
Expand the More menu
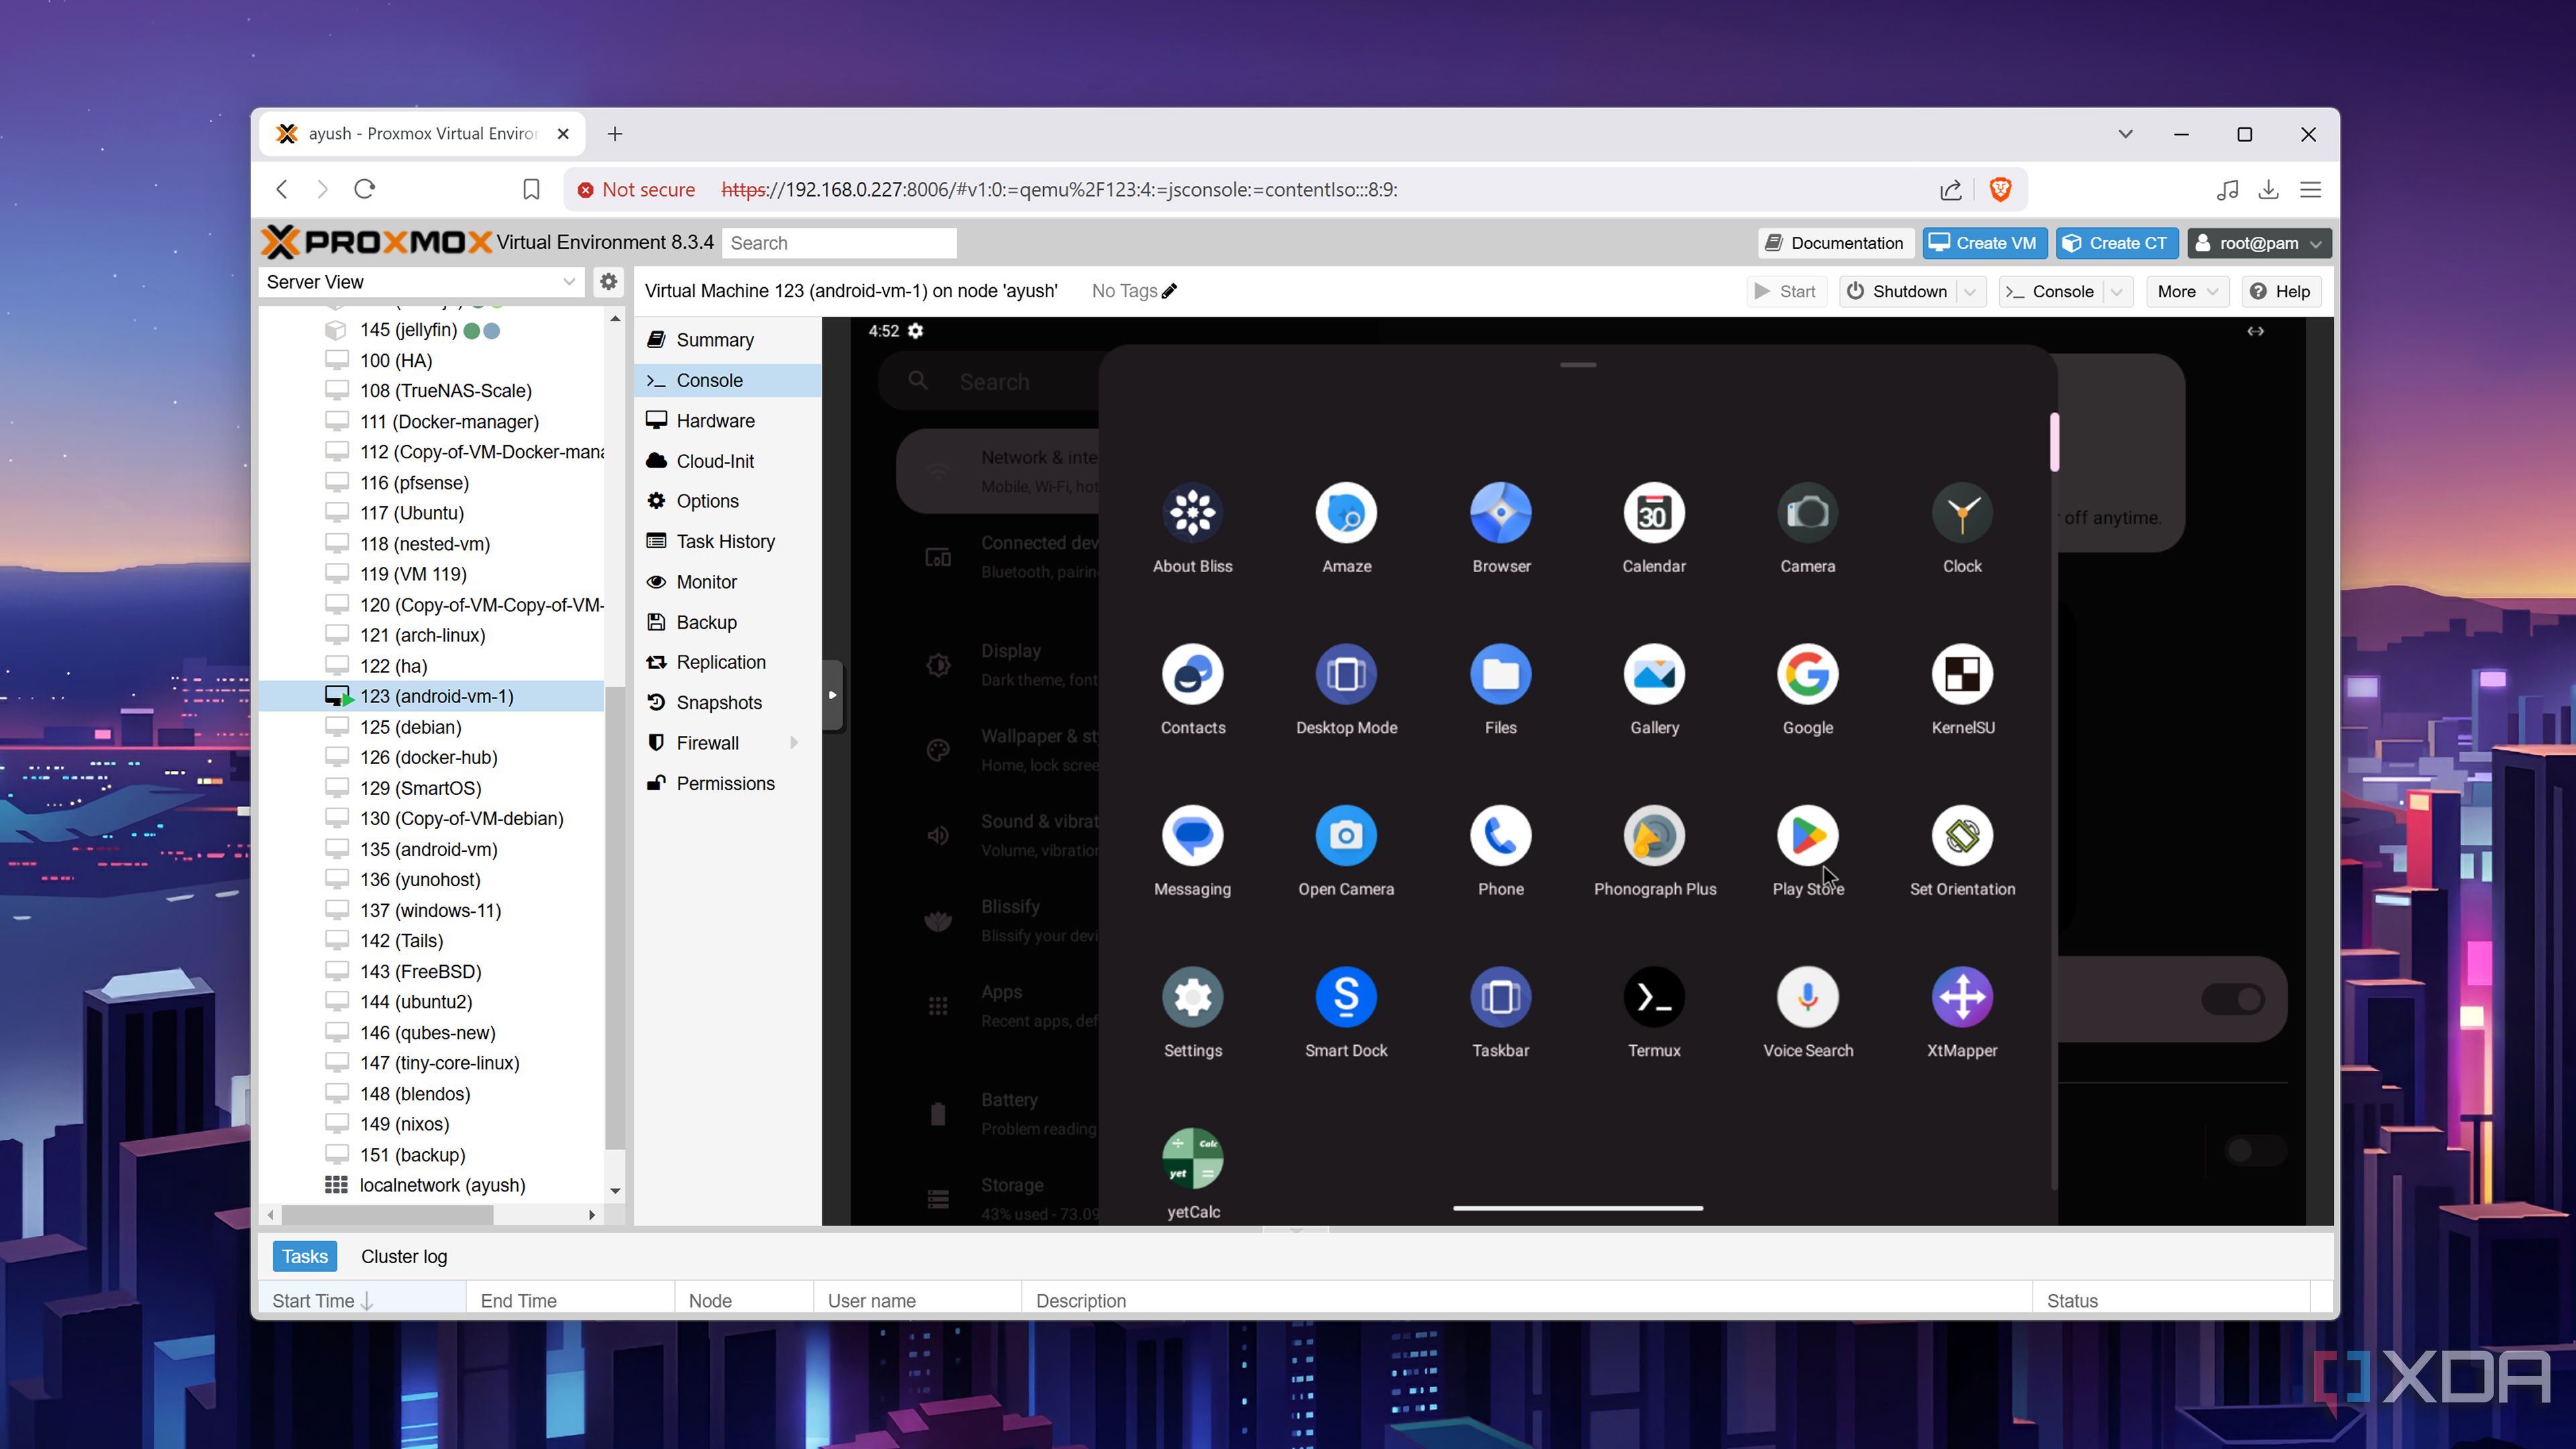[2187, 291]
